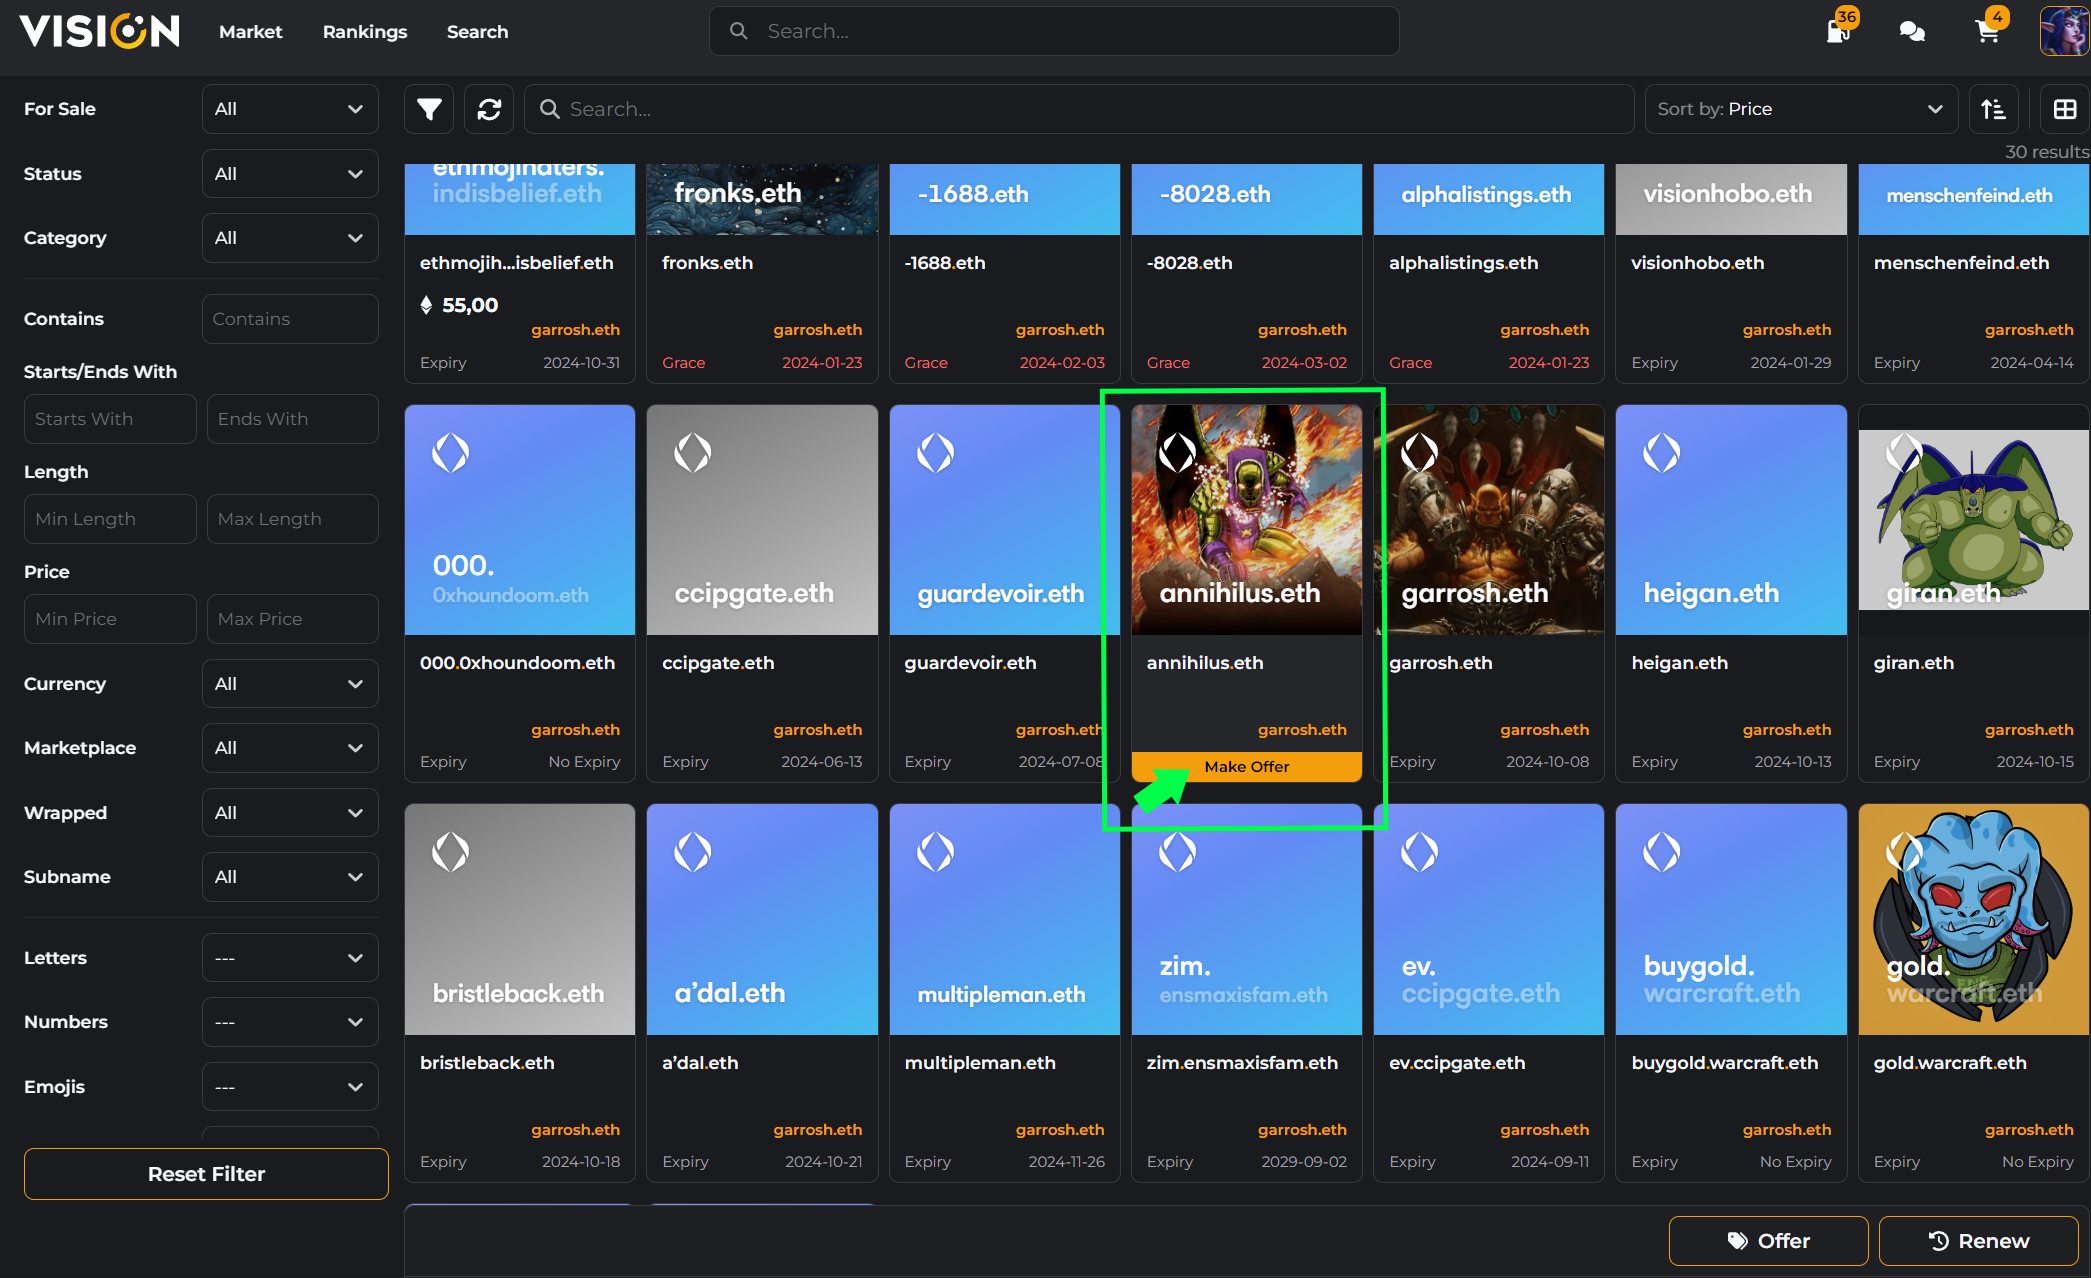The width and height of the screenshot is (2091, 1278).
Task: Toggle the filter funnel icon
Action: (x=429, y=109)
